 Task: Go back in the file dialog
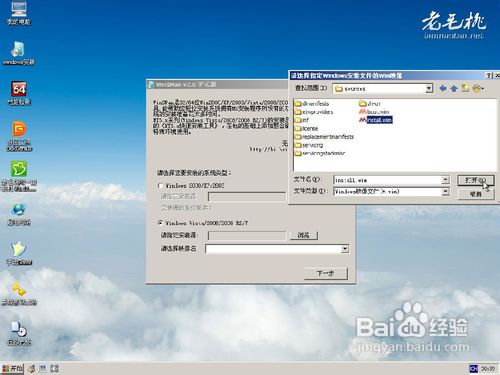click(443, 88)
